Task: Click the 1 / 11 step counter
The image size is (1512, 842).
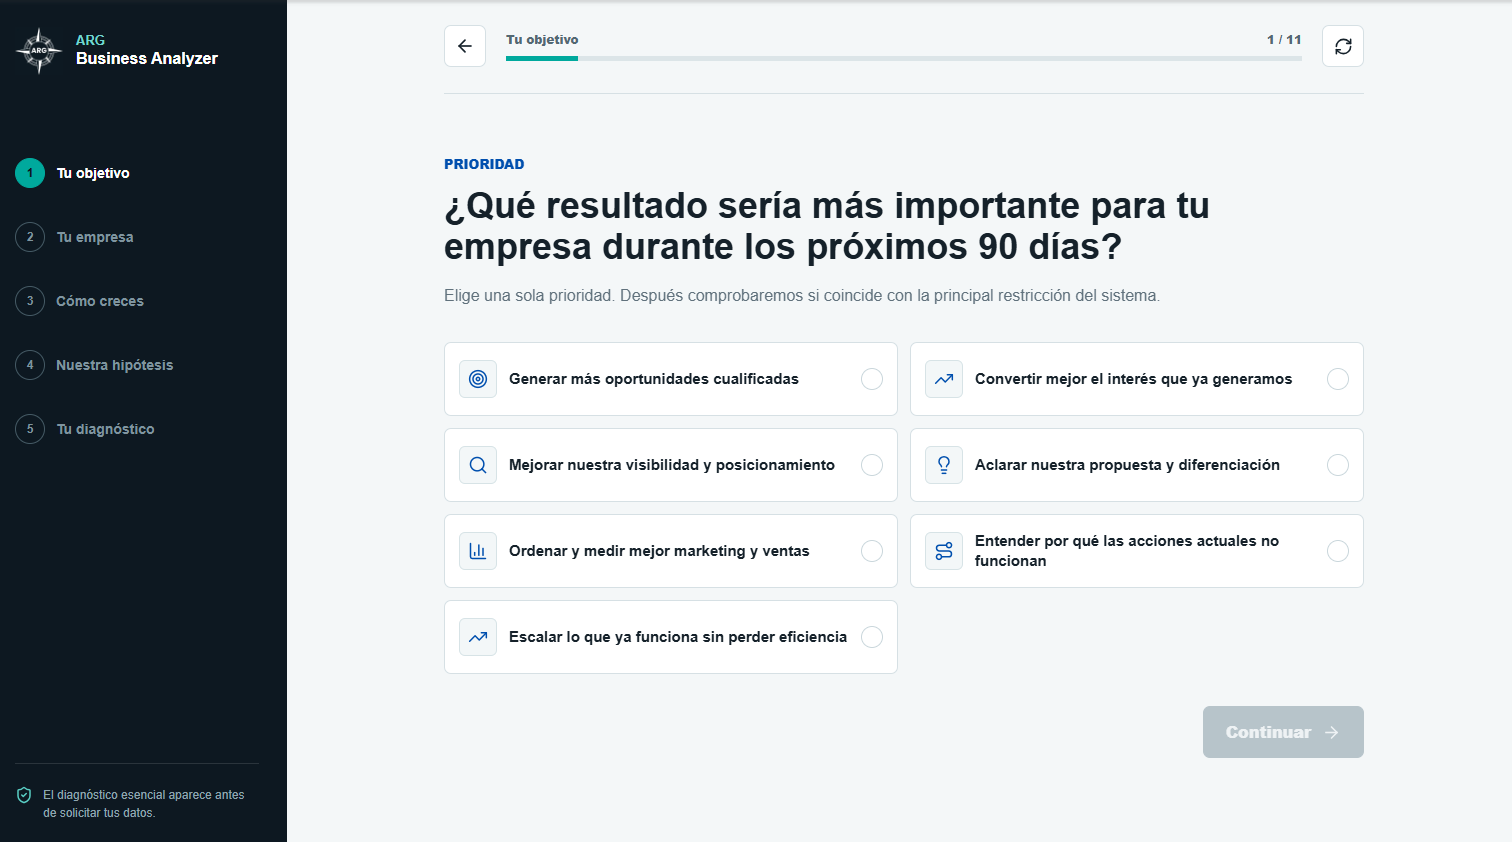Action: [x=1284, y=40]
